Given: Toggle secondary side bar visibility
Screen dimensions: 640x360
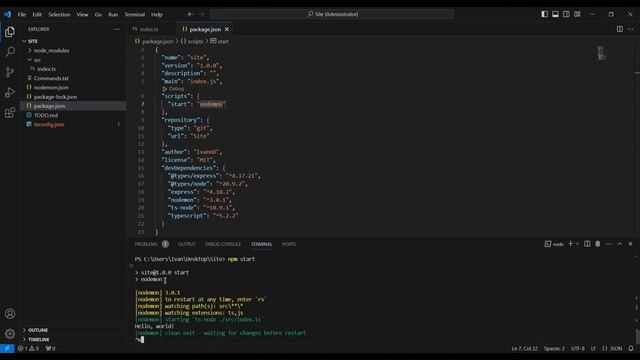Looking at the screenshot, I should (567, 14).
